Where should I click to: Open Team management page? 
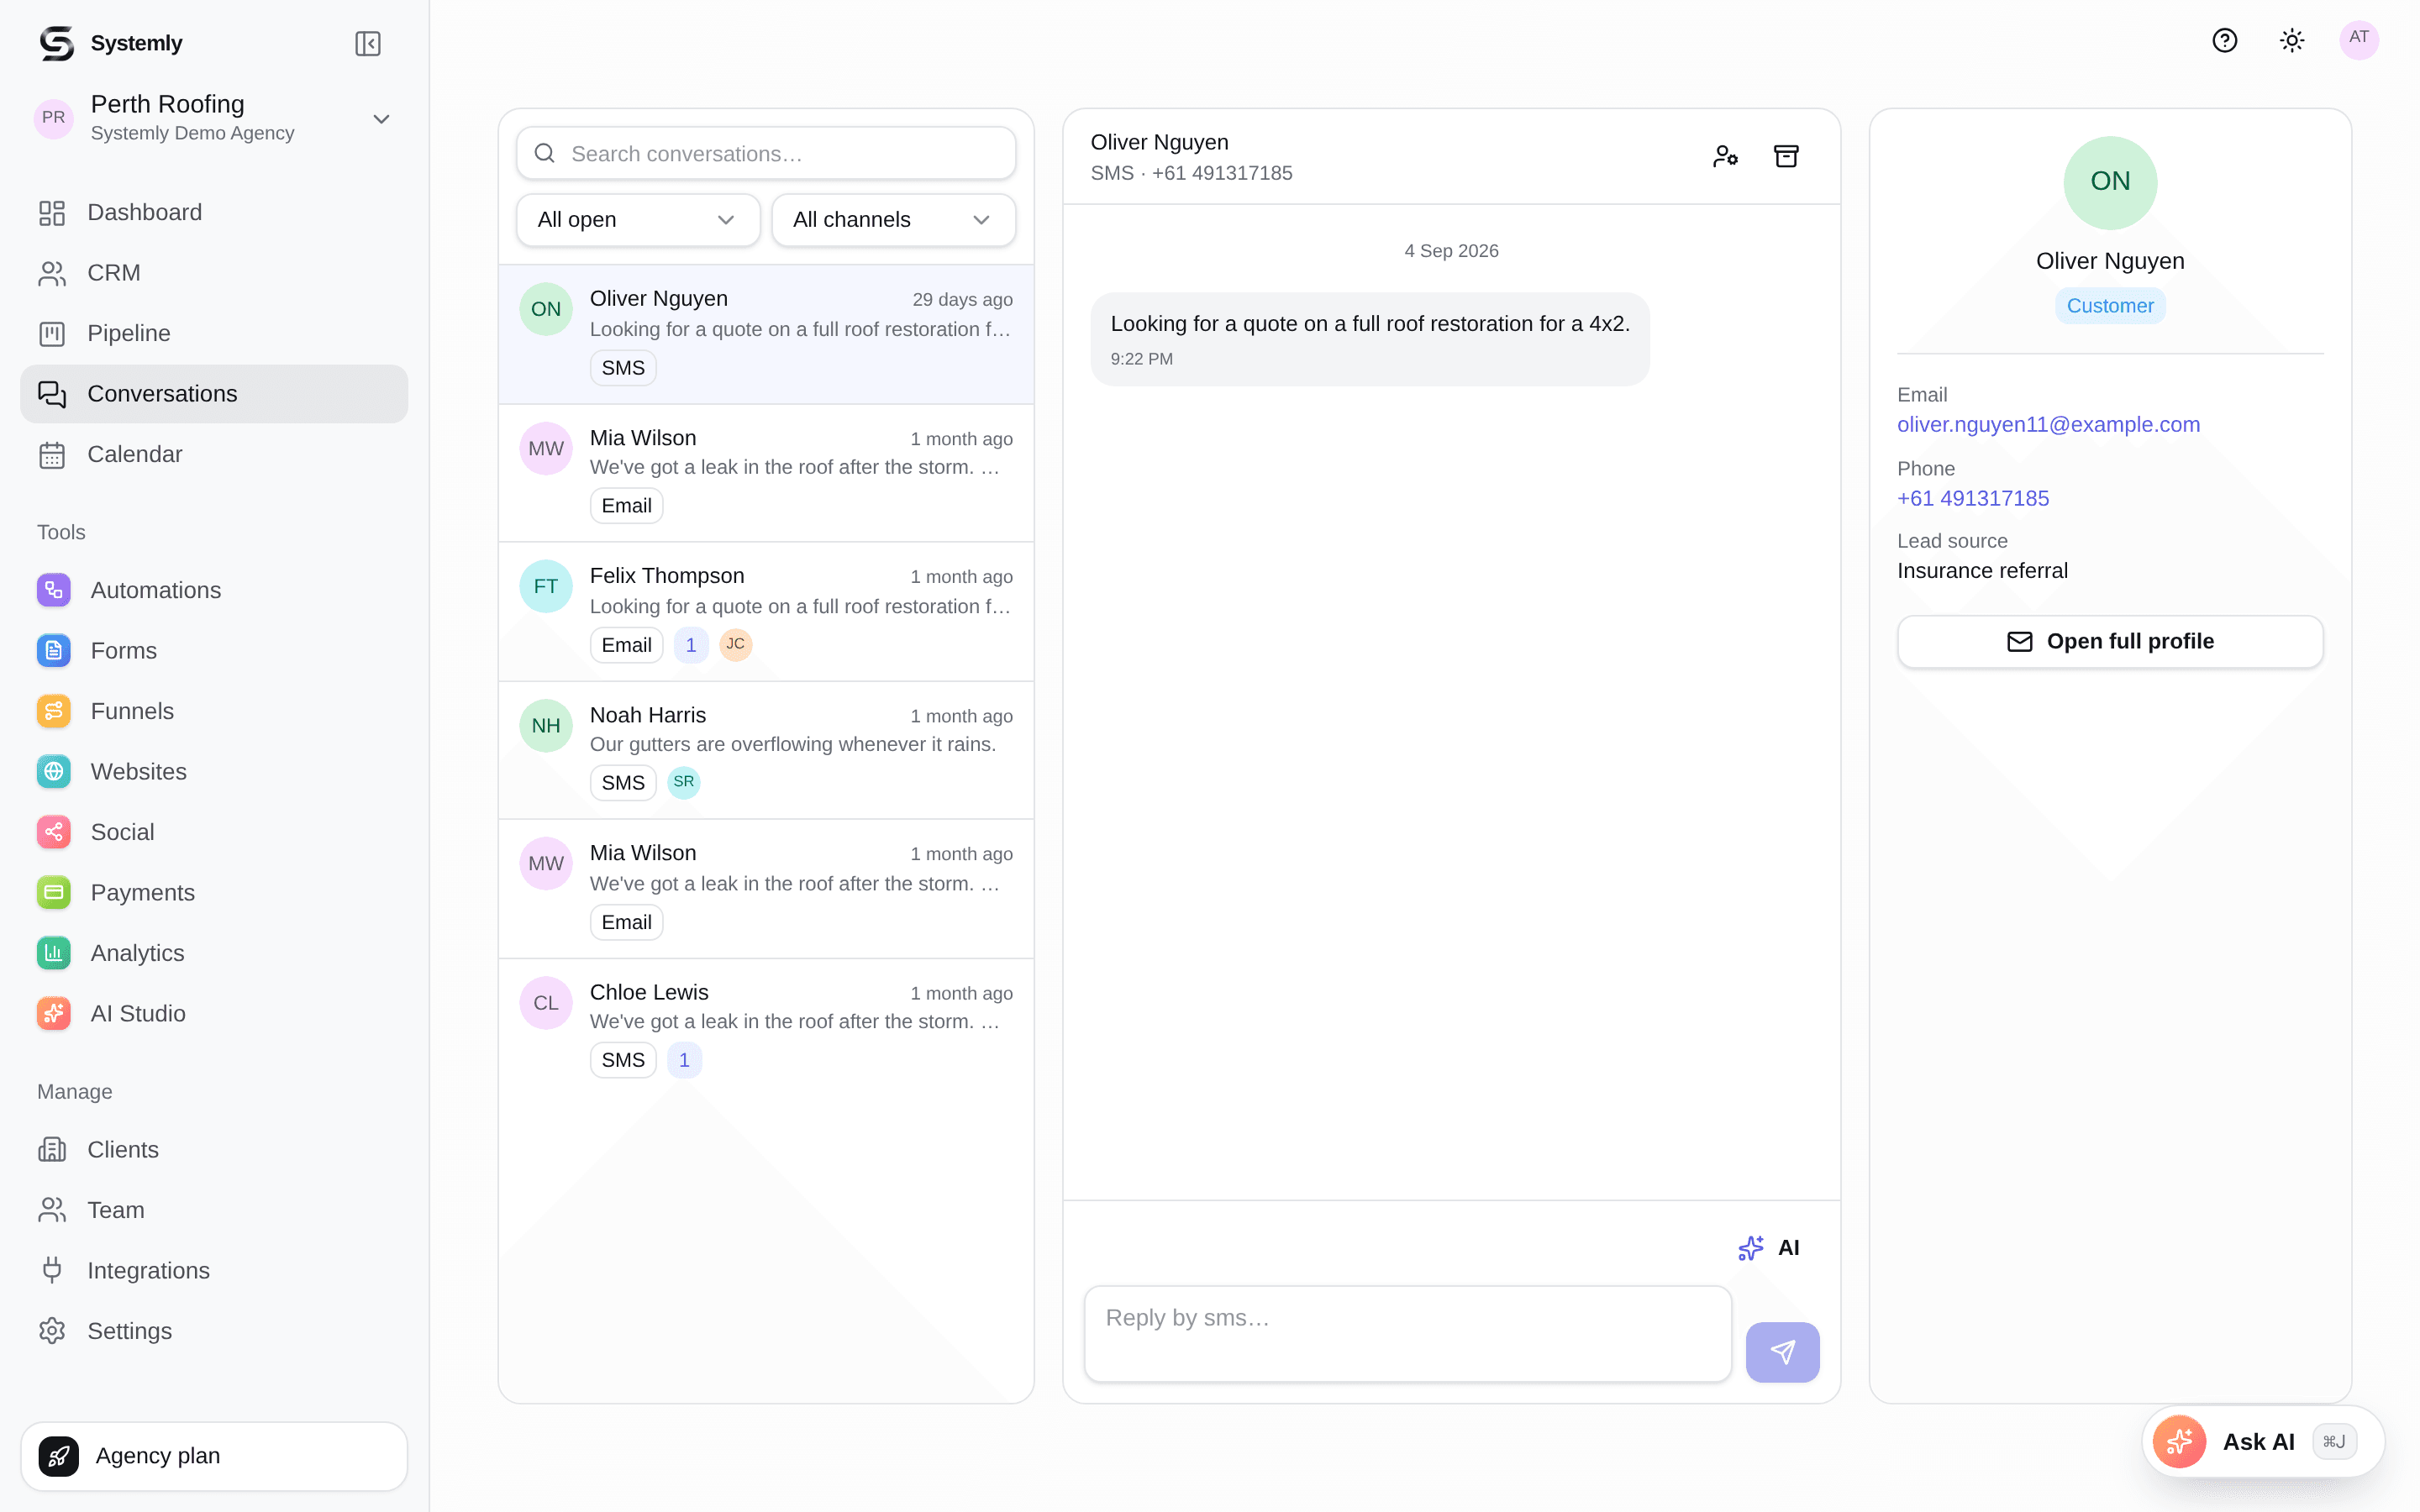[x=214, y=1210]
